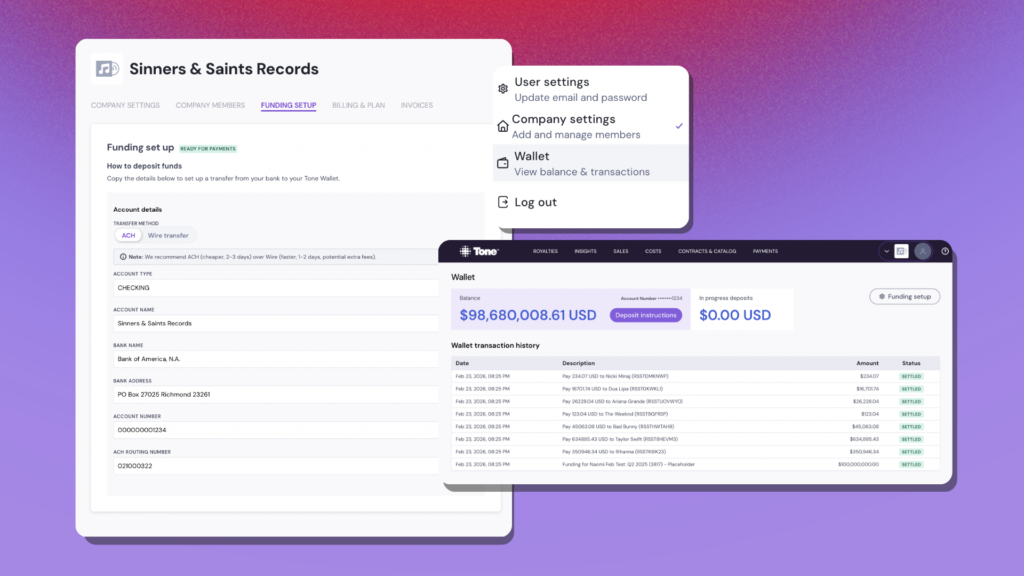Click the $100,000,000.00 amount cell
The height and width of the screenshot is (576, 1024).
coord(858,464)
